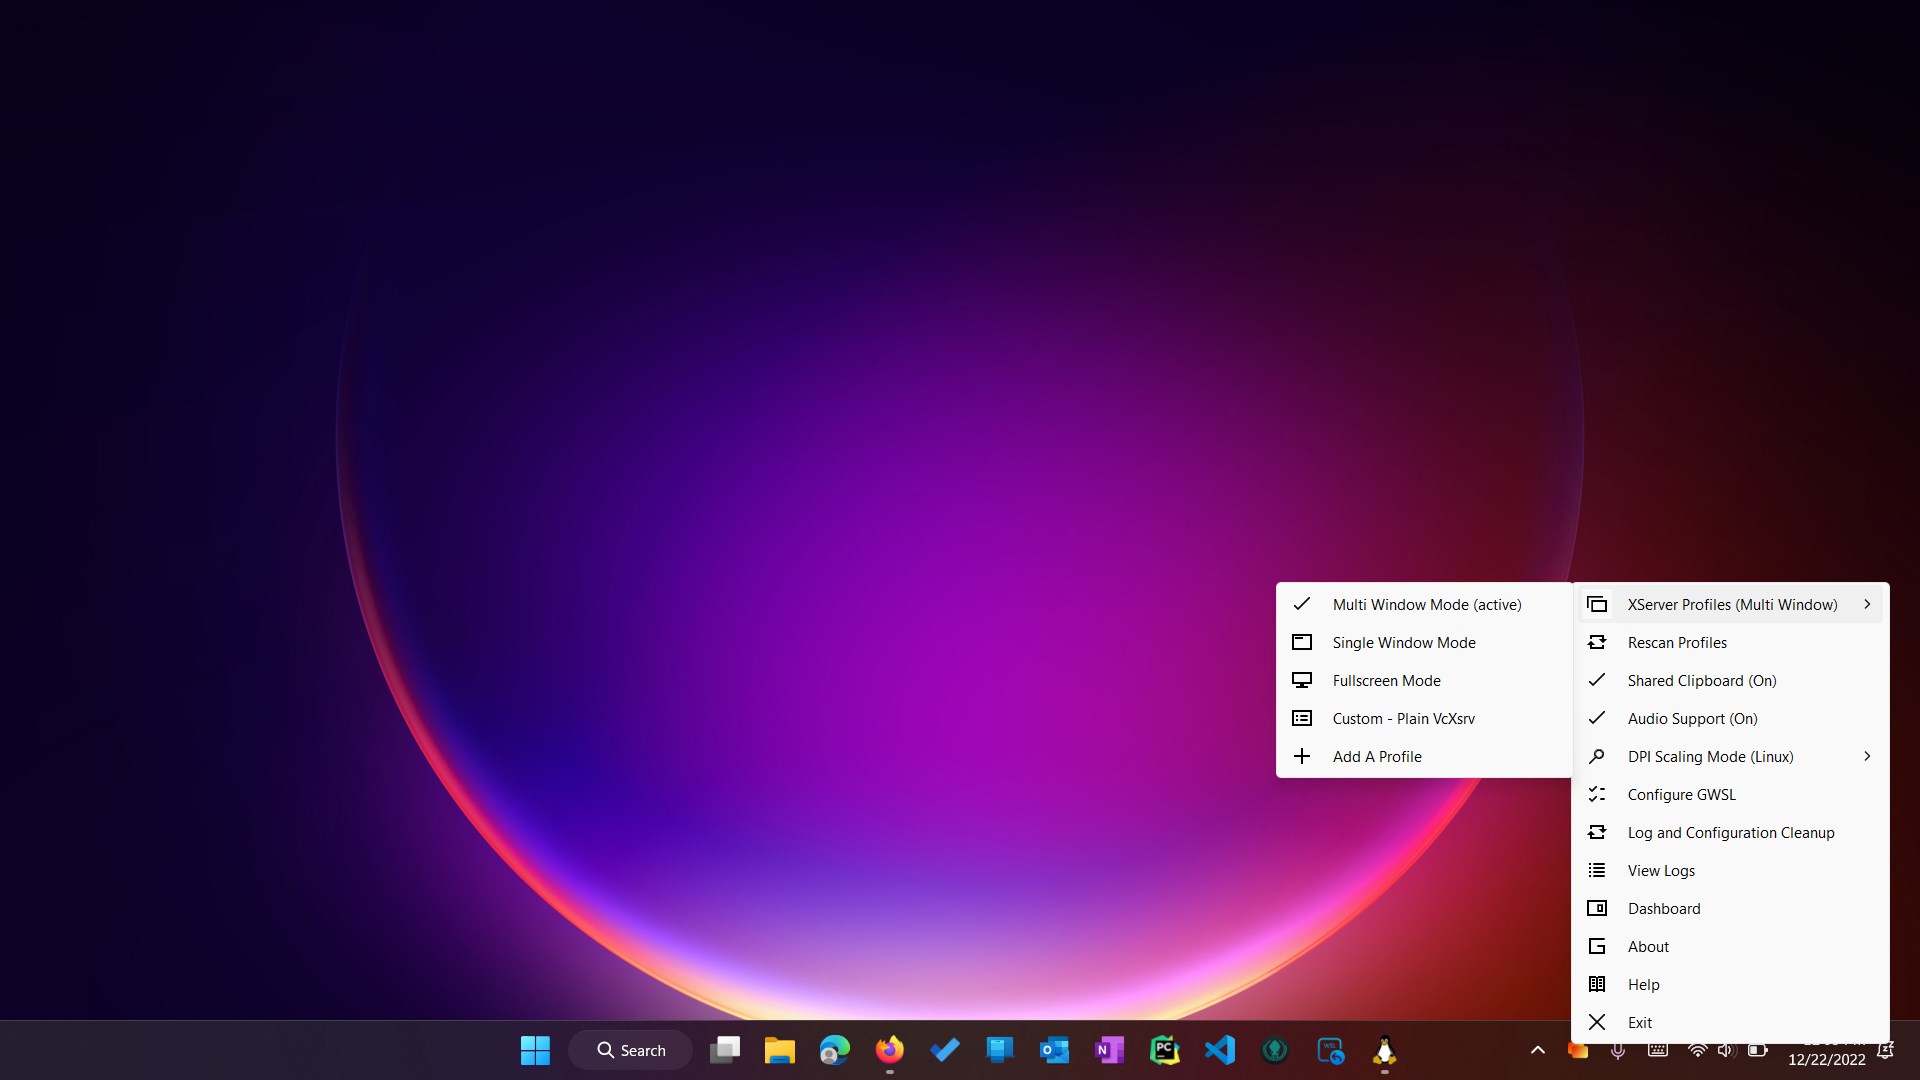1920x1080 pixels.
Task: Open PyCharm from the taskbar
Action: point(1164,1050)
